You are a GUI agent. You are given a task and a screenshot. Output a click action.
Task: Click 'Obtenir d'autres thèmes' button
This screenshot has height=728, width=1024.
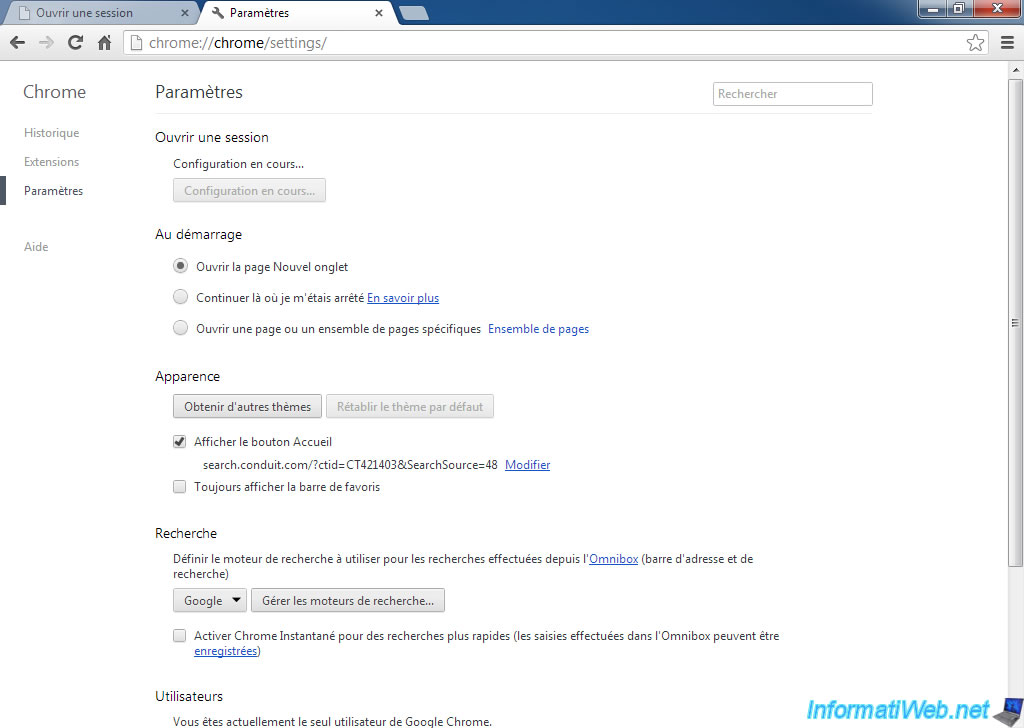[247, 407]
